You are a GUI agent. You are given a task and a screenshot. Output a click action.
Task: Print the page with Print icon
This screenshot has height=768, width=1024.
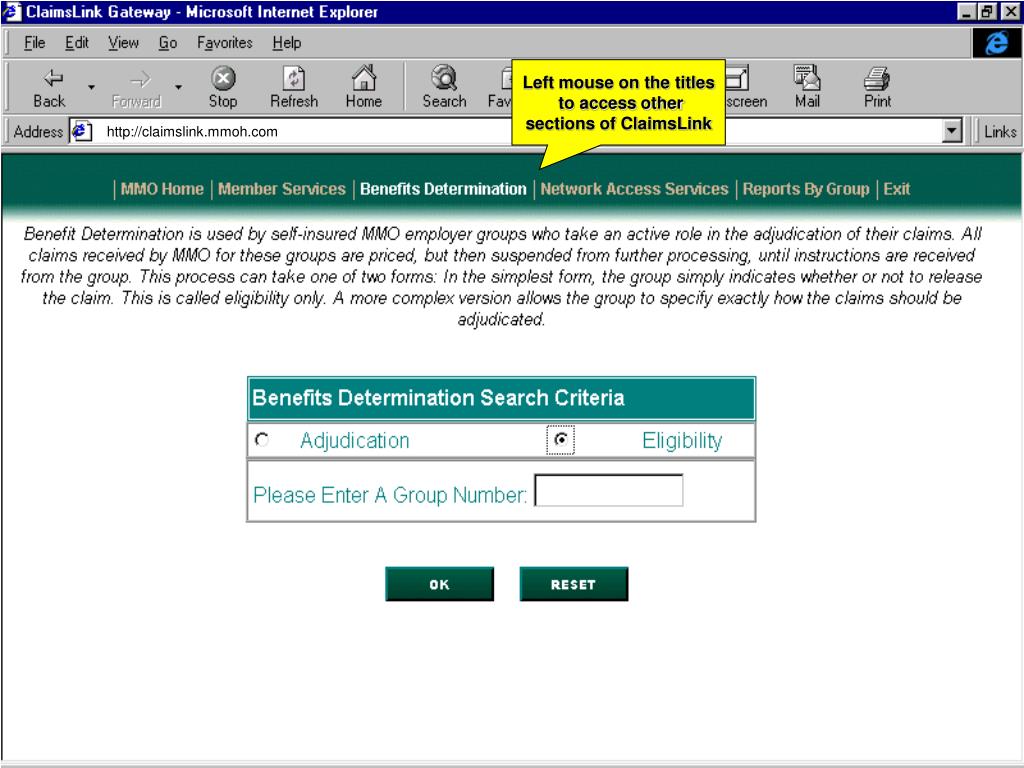(877, 88)
